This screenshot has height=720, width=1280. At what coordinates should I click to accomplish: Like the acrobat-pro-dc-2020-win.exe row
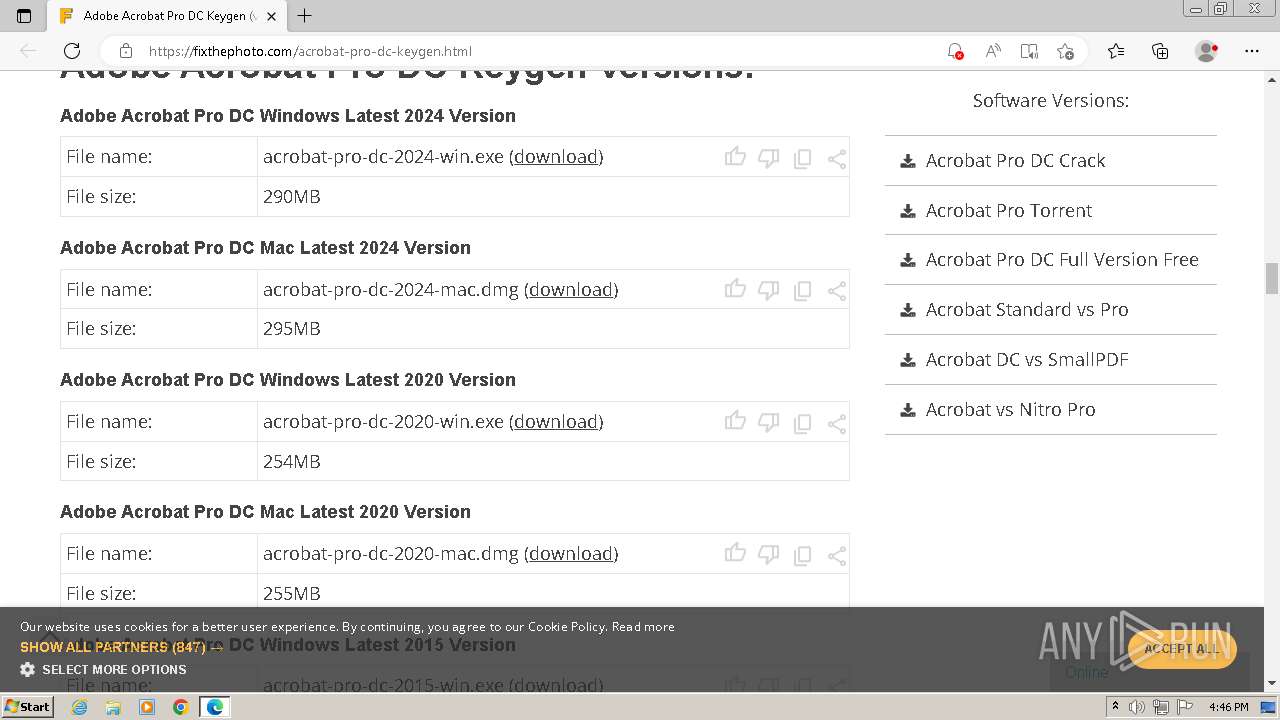[735, 422]
